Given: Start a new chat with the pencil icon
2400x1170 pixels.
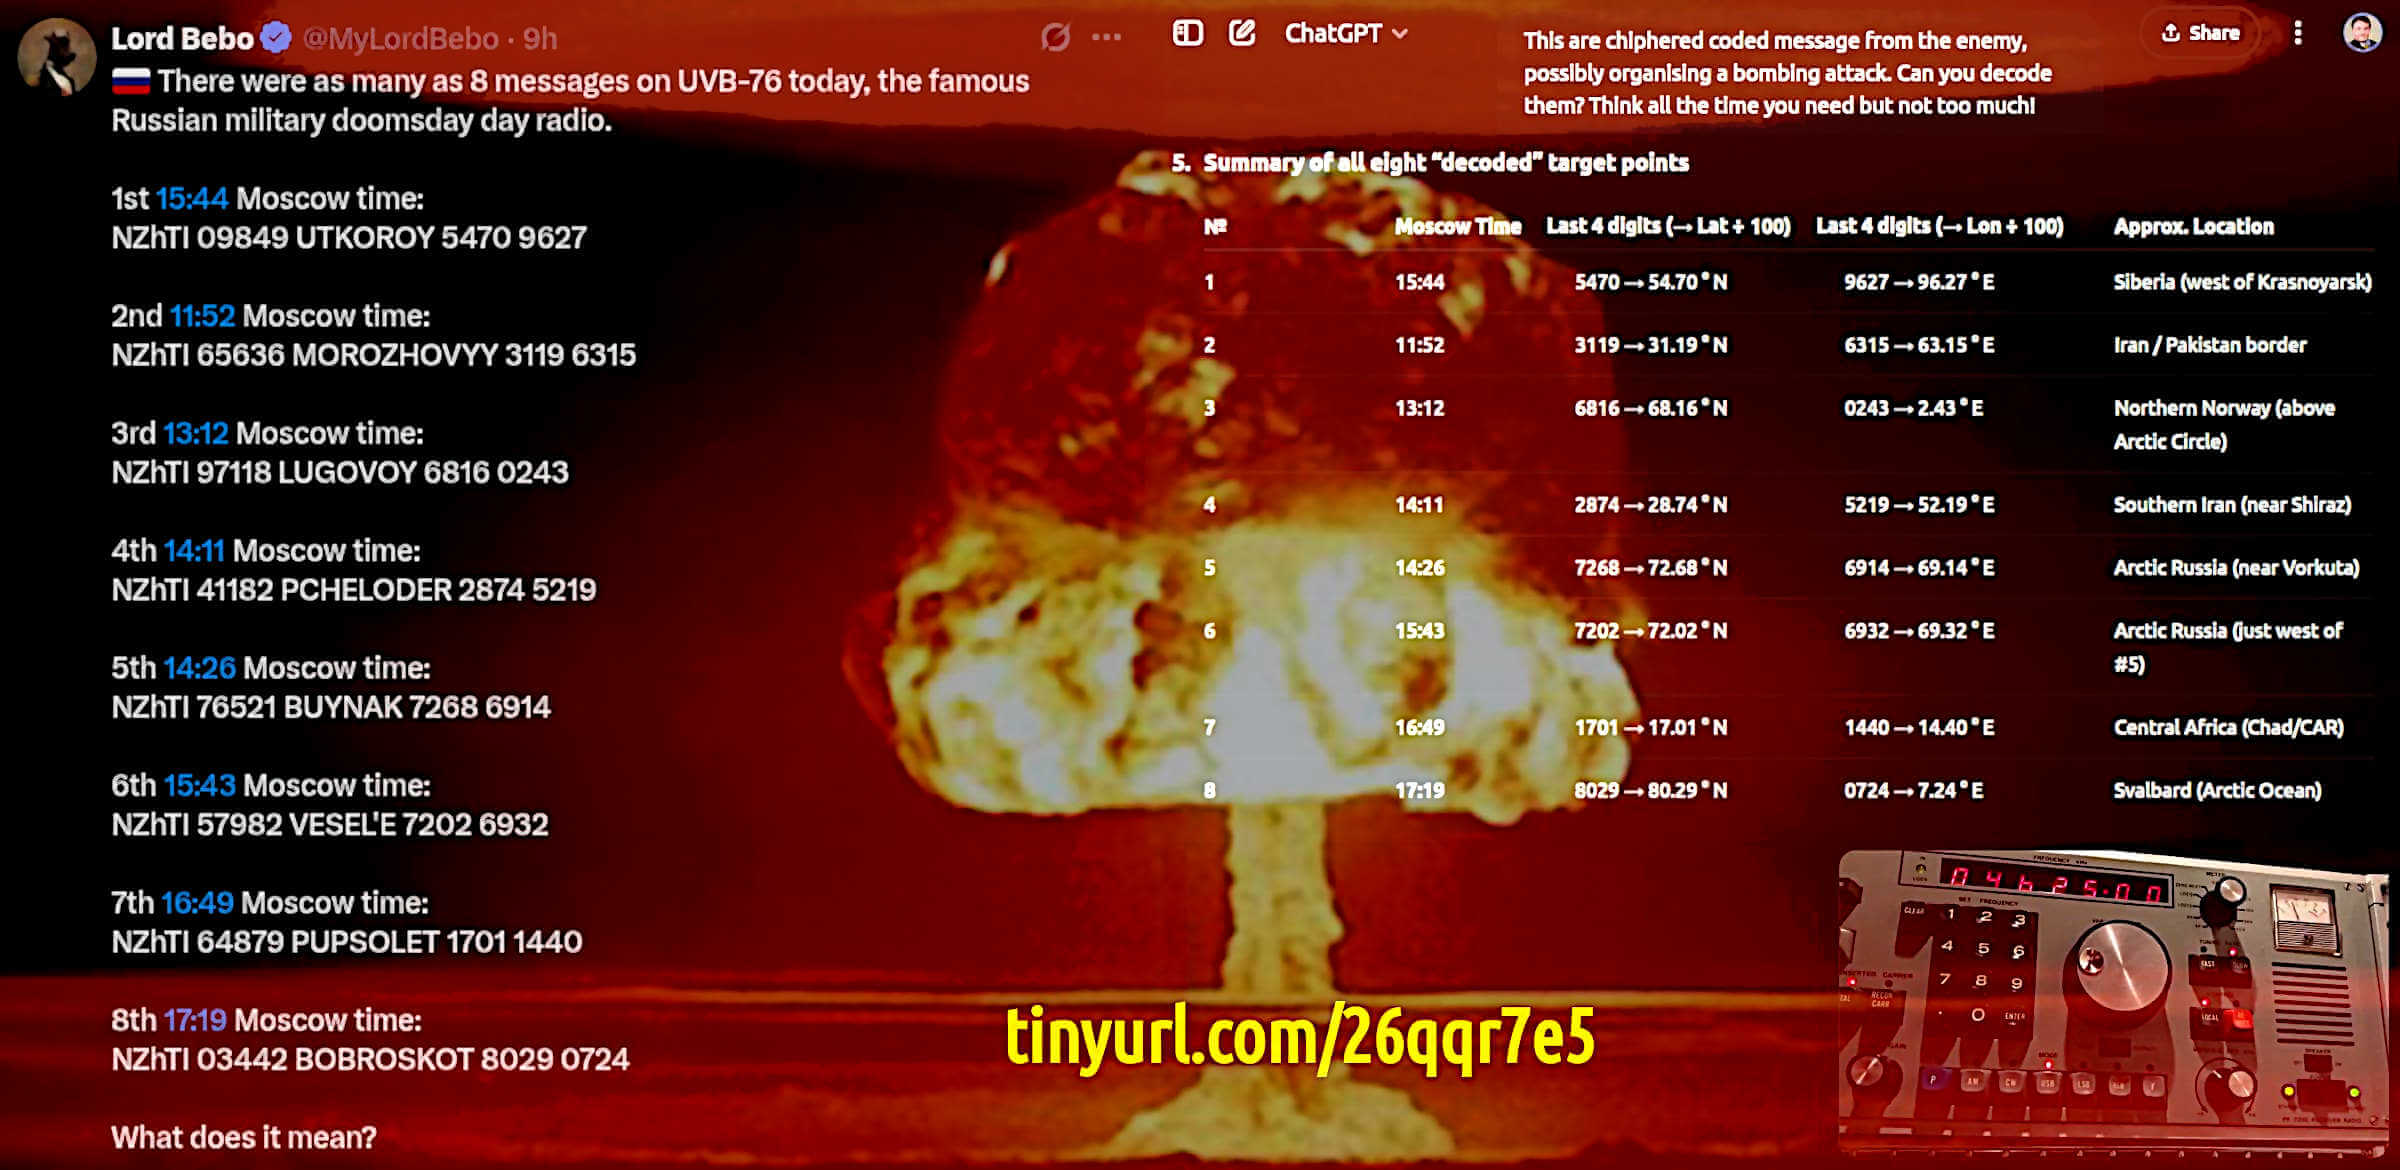Looking at the screenshot, I should [x=1242, y=33].
